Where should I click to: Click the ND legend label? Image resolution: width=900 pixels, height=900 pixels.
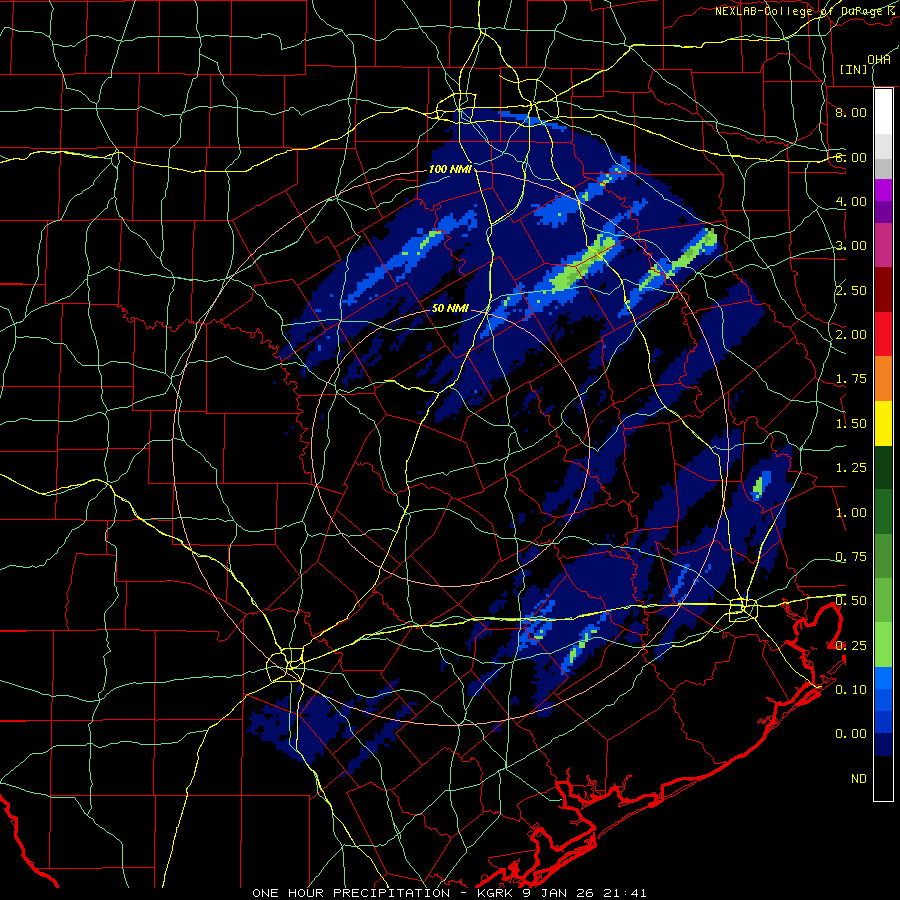(x=859, y=779)
